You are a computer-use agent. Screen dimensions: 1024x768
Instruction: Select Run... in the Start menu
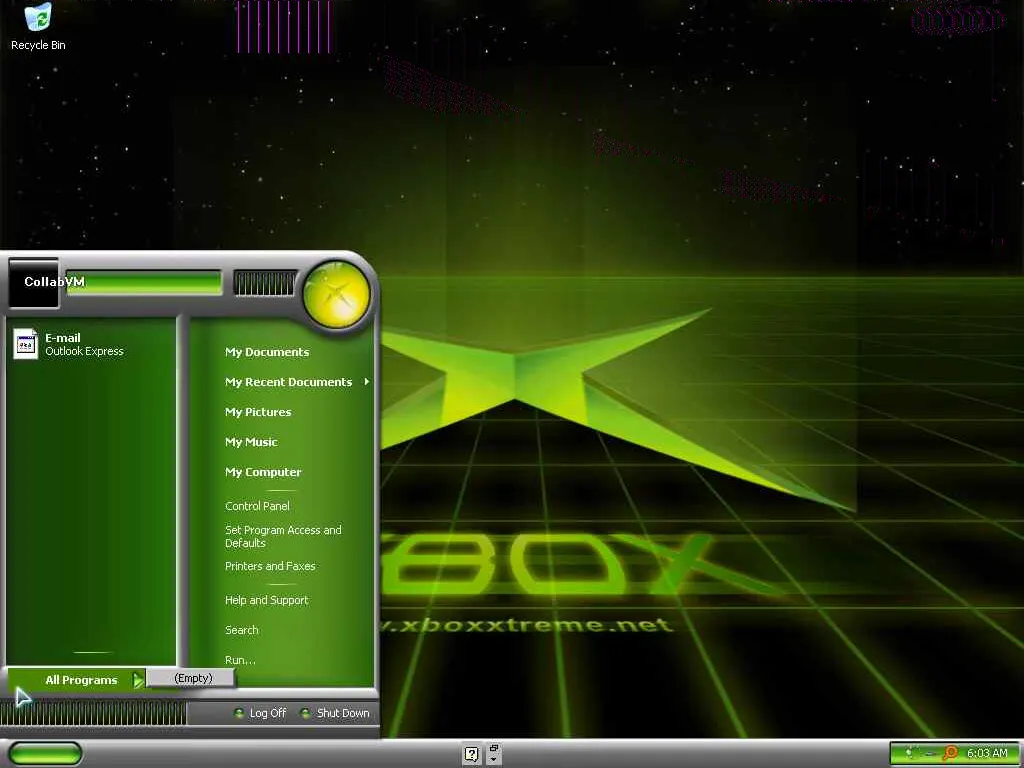pyautogui.click(x=240, y=660)
